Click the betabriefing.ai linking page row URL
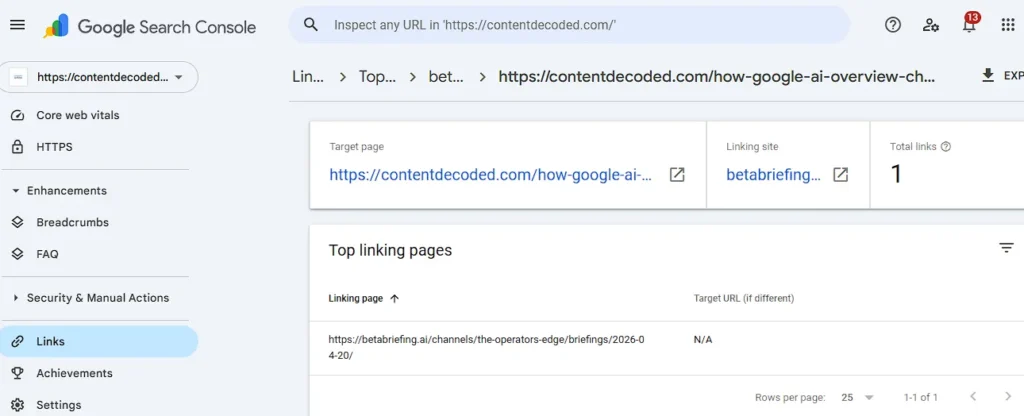The image size is (1024, 416). pos(487,347)
